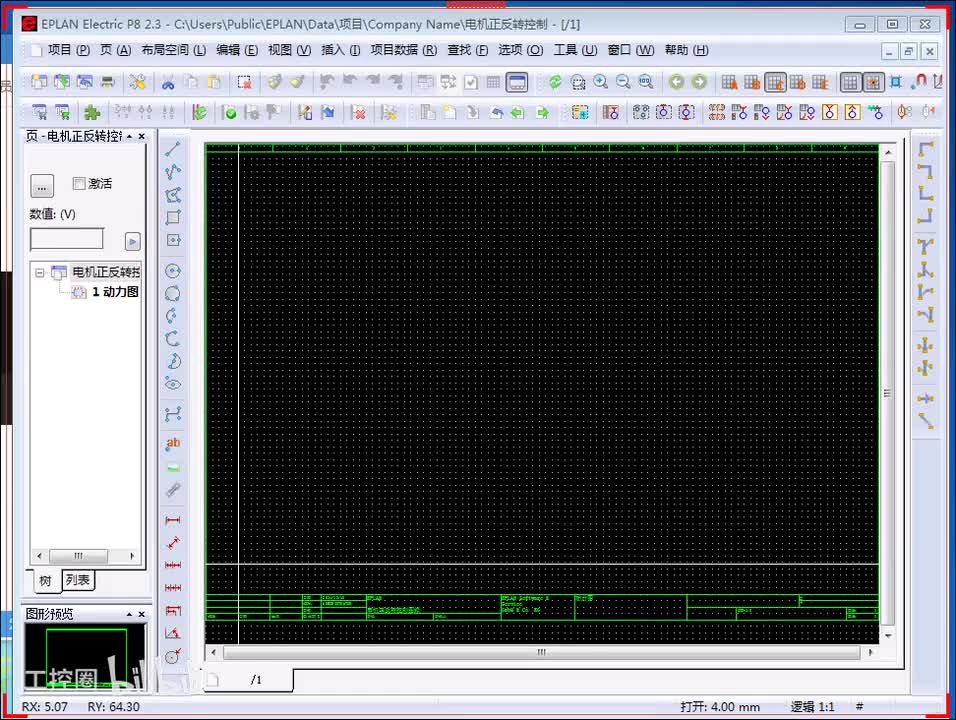Click the cut scissors icon
This screenshot has width=956, height=720.
click(x=168, y=82)
